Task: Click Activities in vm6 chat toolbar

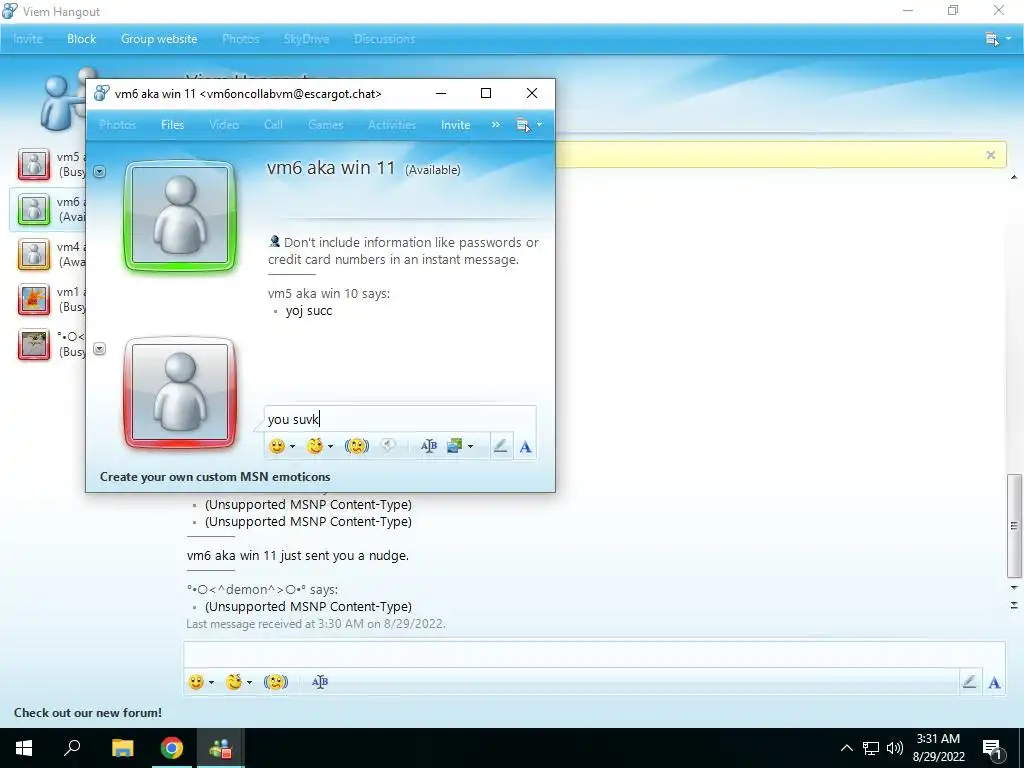Action: (x=392, y=125)
